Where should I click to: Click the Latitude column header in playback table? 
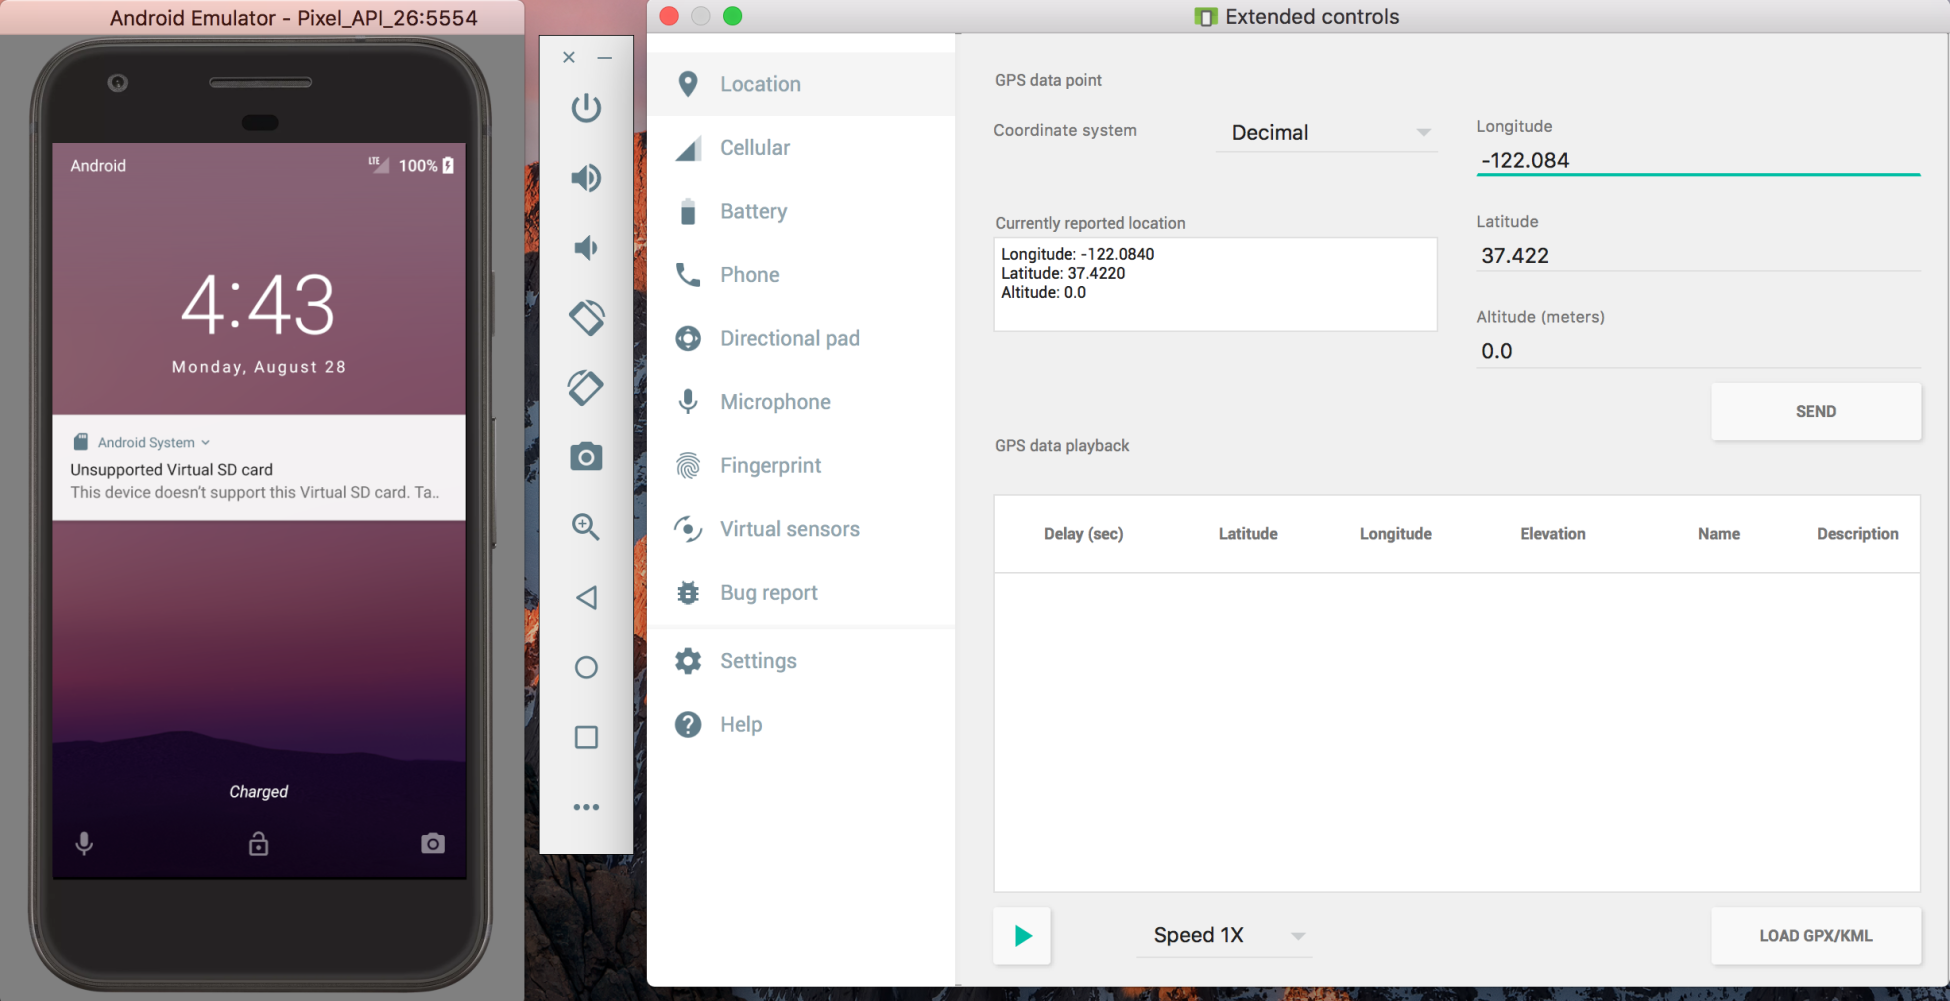tap(1247, 534)
